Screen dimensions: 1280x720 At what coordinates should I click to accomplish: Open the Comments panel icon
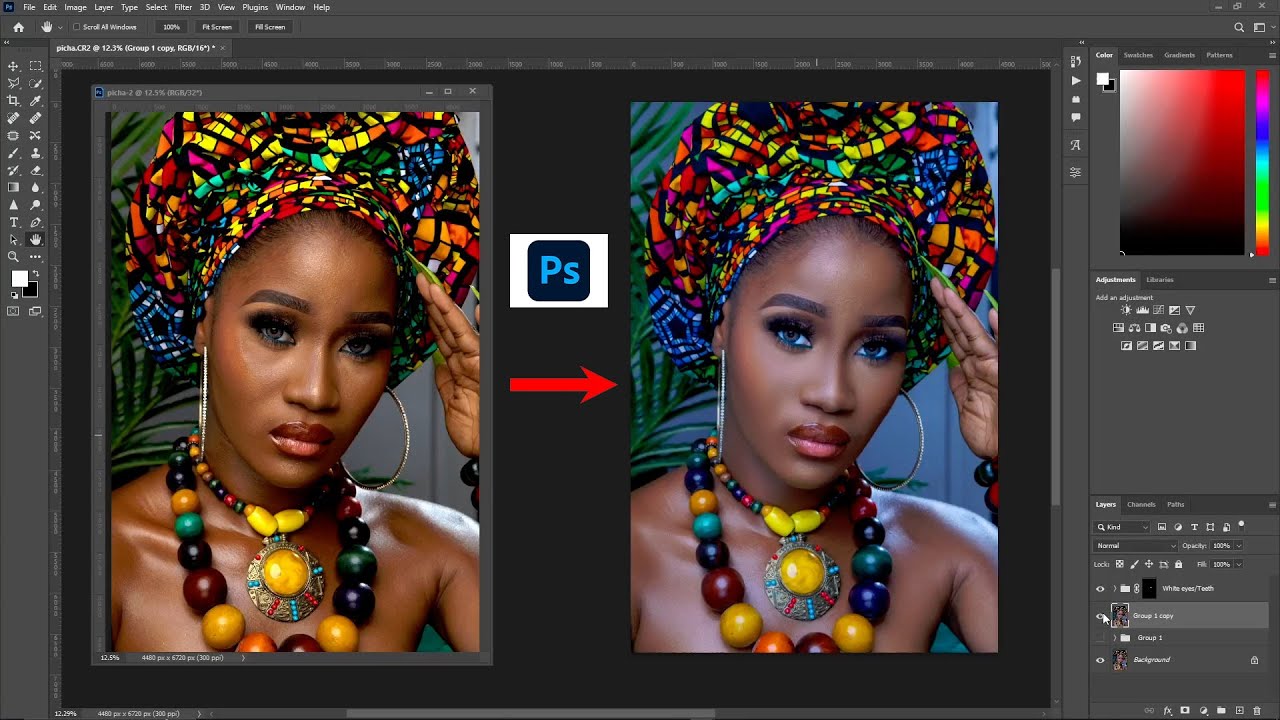pos(1076,117)
